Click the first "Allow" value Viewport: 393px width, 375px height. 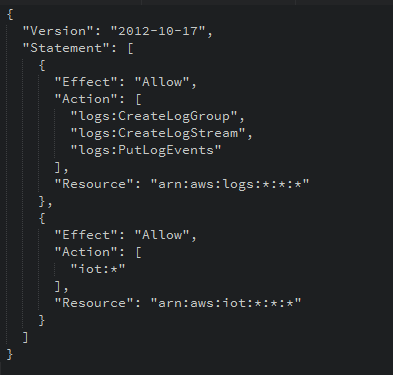click(x=162, y=82)
